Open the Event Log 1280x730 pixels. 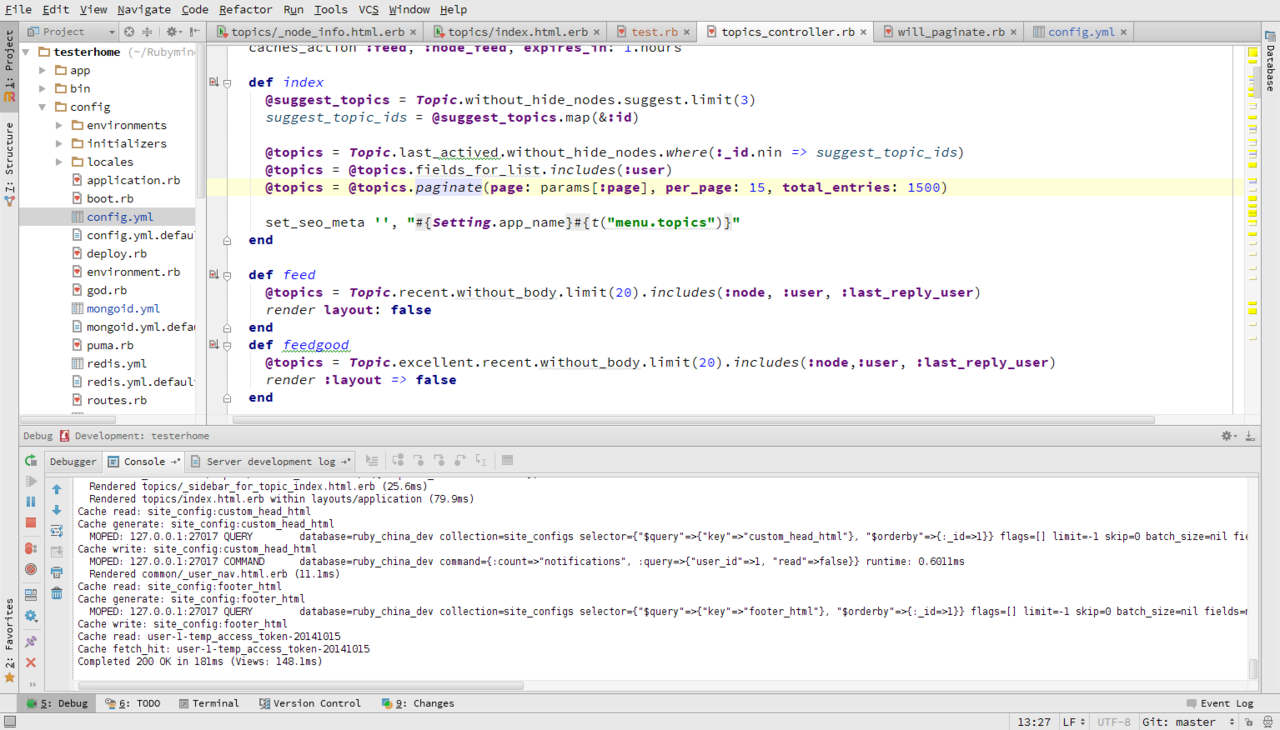coord(1220,704)
